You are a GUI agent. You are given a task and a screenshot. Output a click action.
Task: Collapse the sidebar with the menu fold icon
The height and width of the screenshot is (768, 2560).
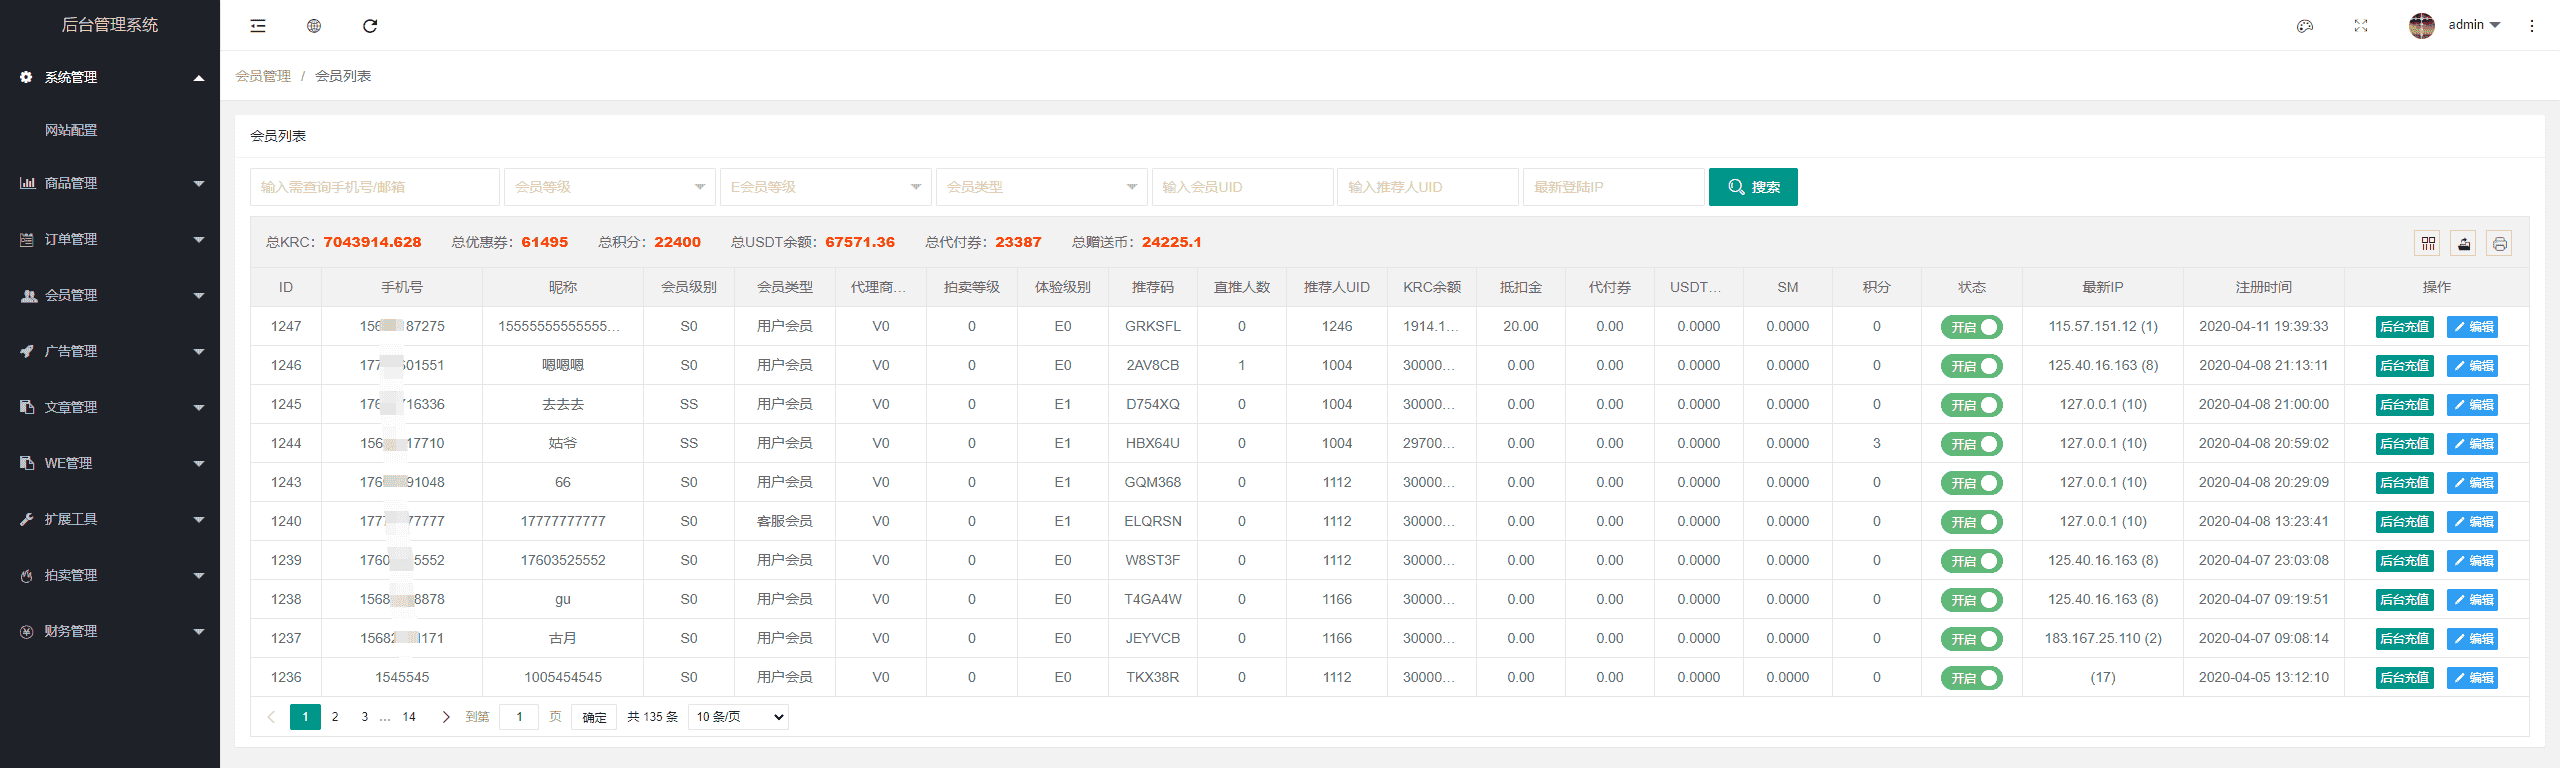point(258,26)
